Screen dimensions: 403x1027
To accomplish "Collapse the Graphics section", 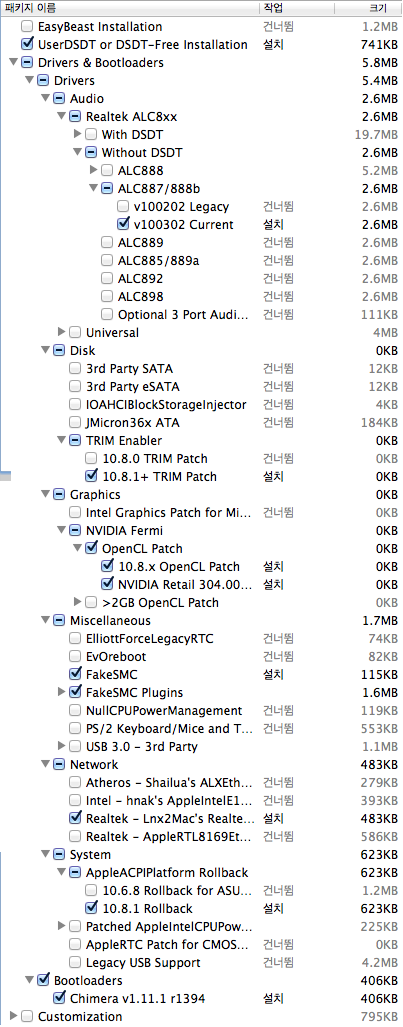I will tap(46, 495).
